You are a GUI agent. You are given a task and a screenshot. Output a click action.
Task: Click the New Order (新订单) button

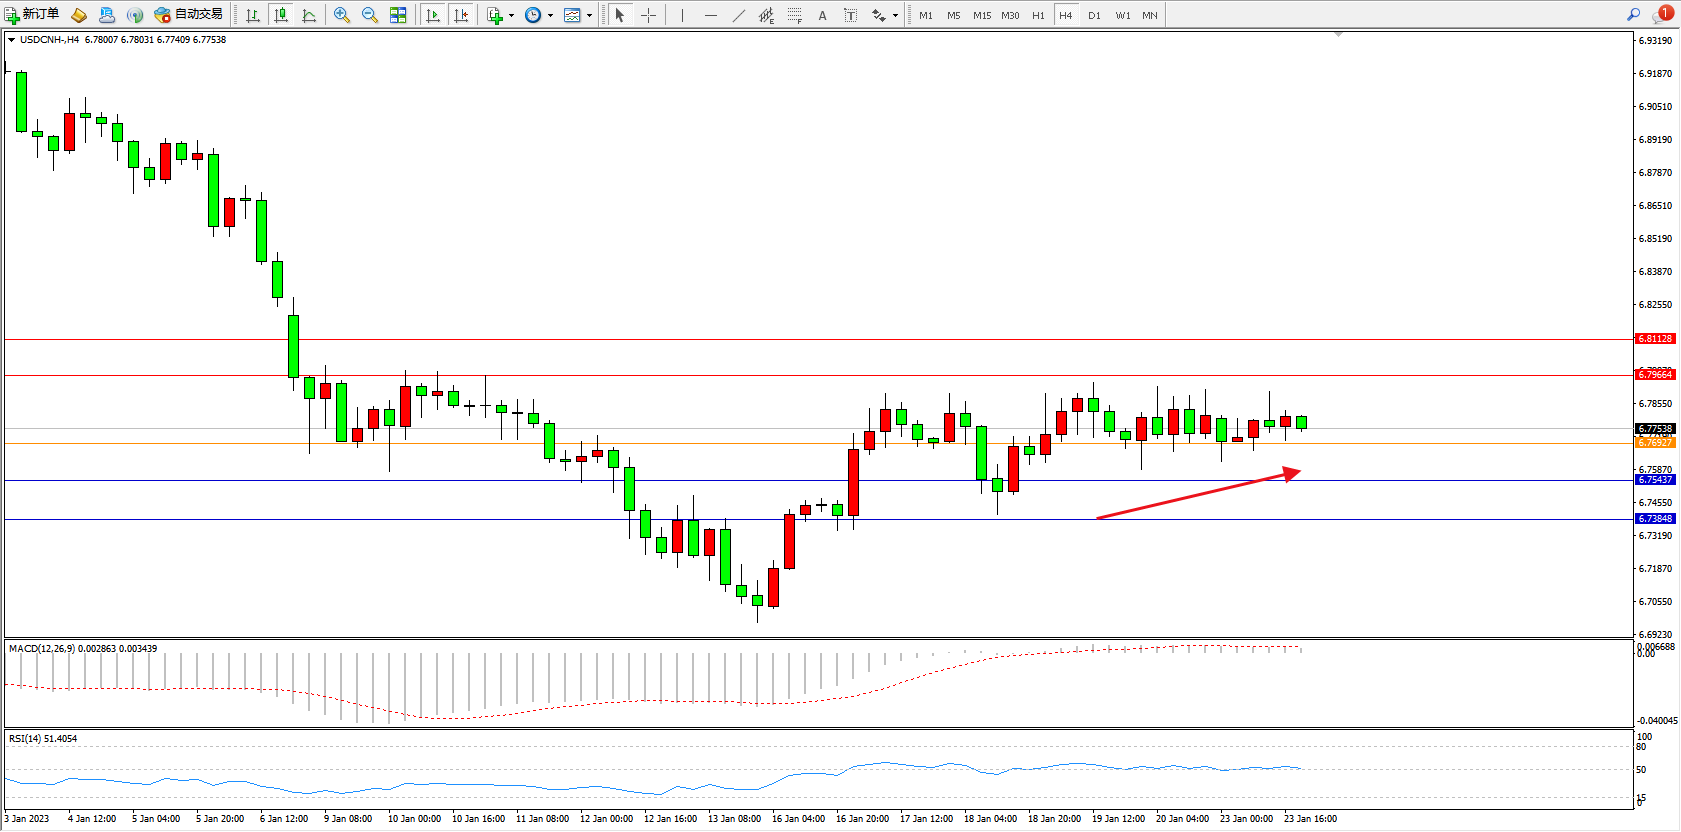[x=31, y=15]
